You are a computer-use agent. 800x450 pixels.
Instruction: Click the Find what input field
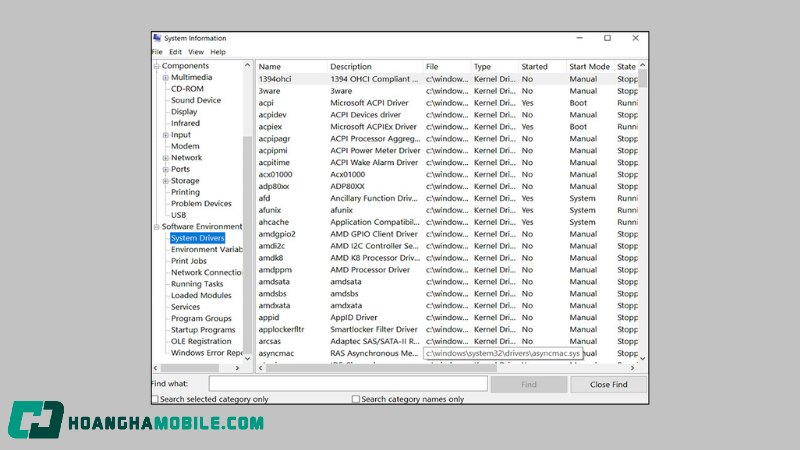pos(348,384)
